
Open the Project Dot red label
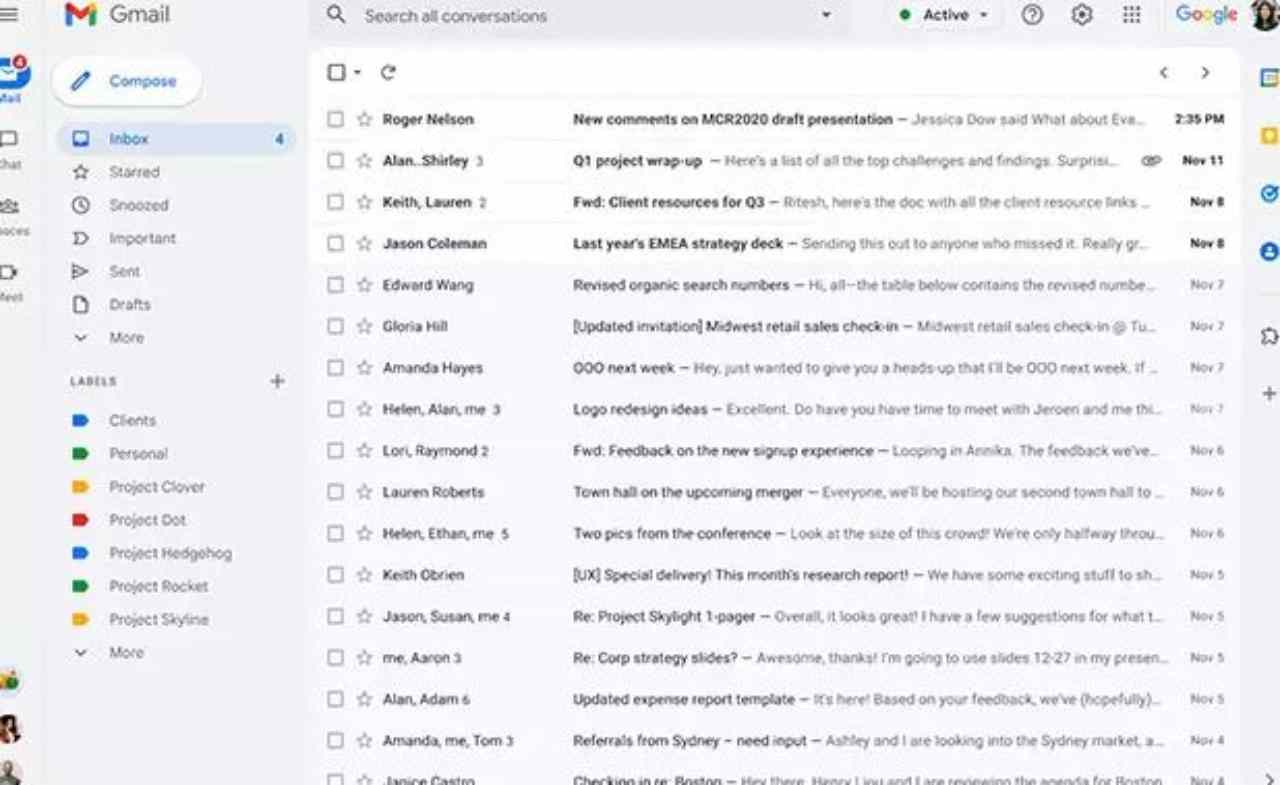click(147, 520)
